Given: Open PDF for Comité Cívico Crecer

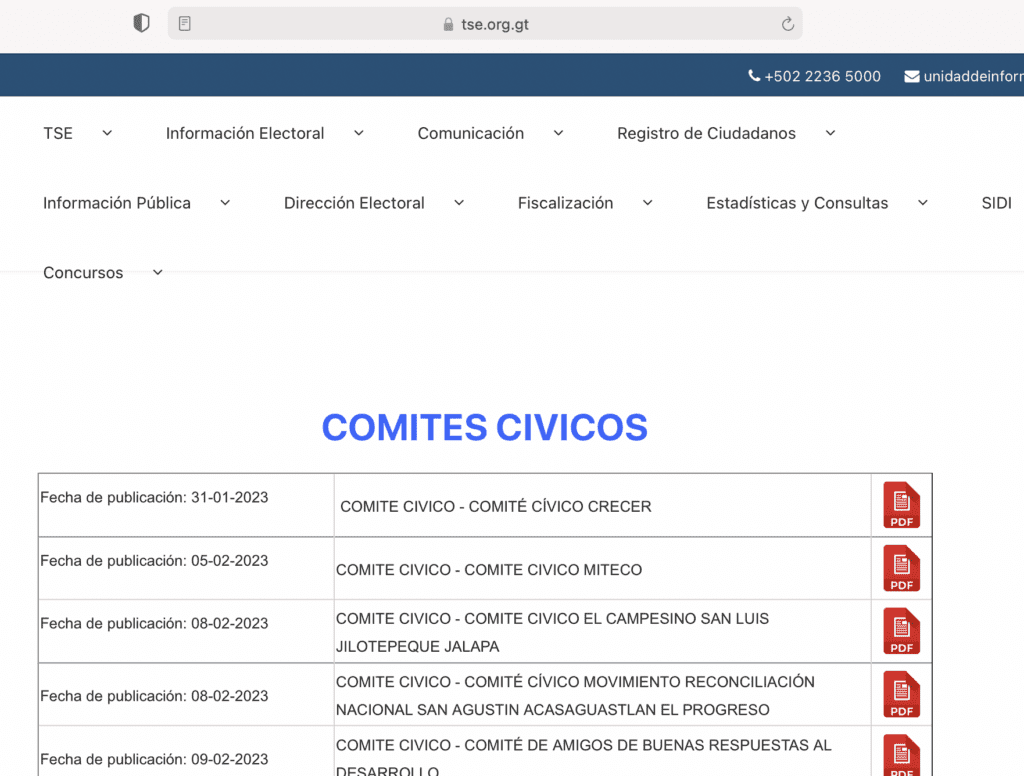Looking at the screenshot, I should [901, 506].
